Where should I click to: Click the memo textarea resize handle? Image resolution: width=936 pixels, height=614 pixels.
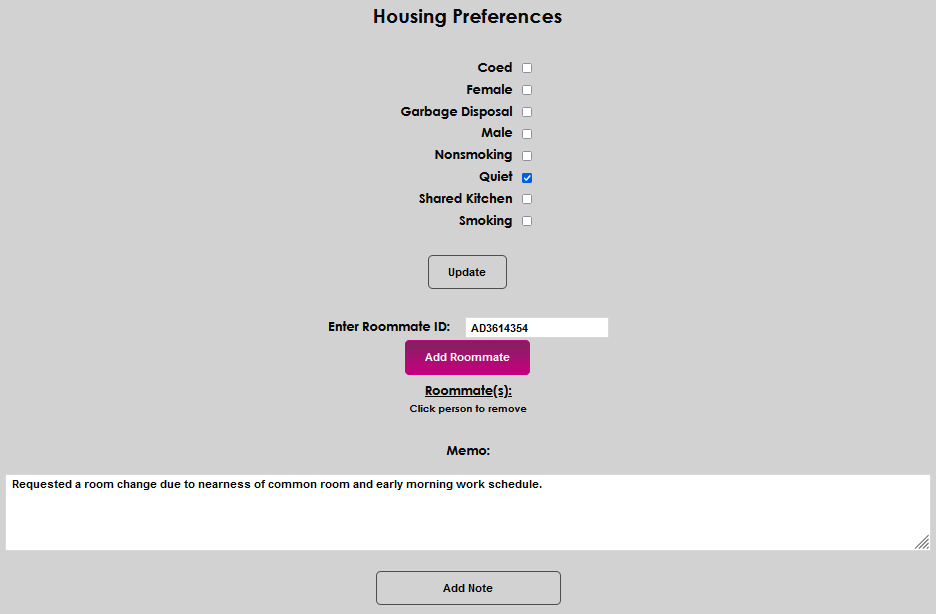click(x=921, y=542)
